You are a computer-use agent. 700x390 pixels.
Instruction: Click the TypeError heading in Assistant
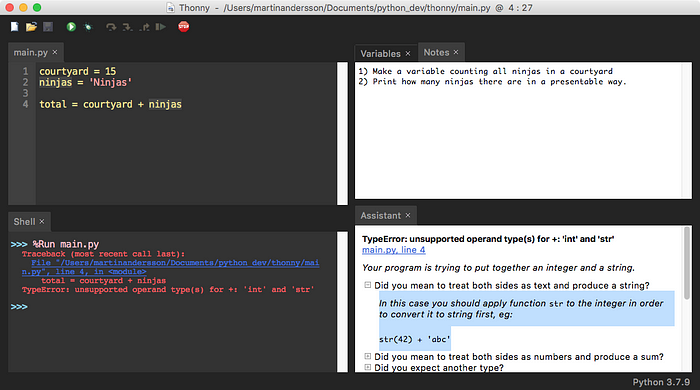pyautogui.click(x=488, y=239)
